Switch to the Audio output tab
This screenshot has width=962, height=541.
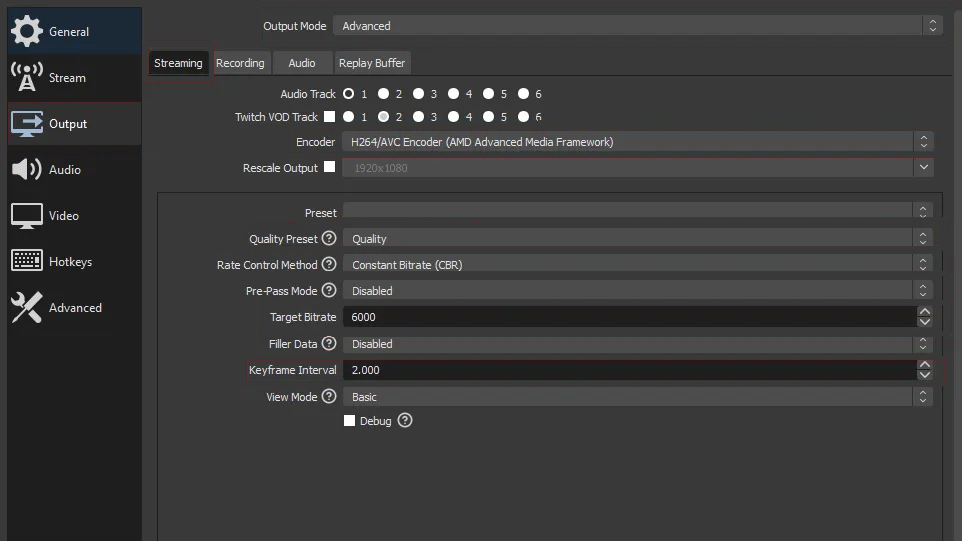point(302,63)
